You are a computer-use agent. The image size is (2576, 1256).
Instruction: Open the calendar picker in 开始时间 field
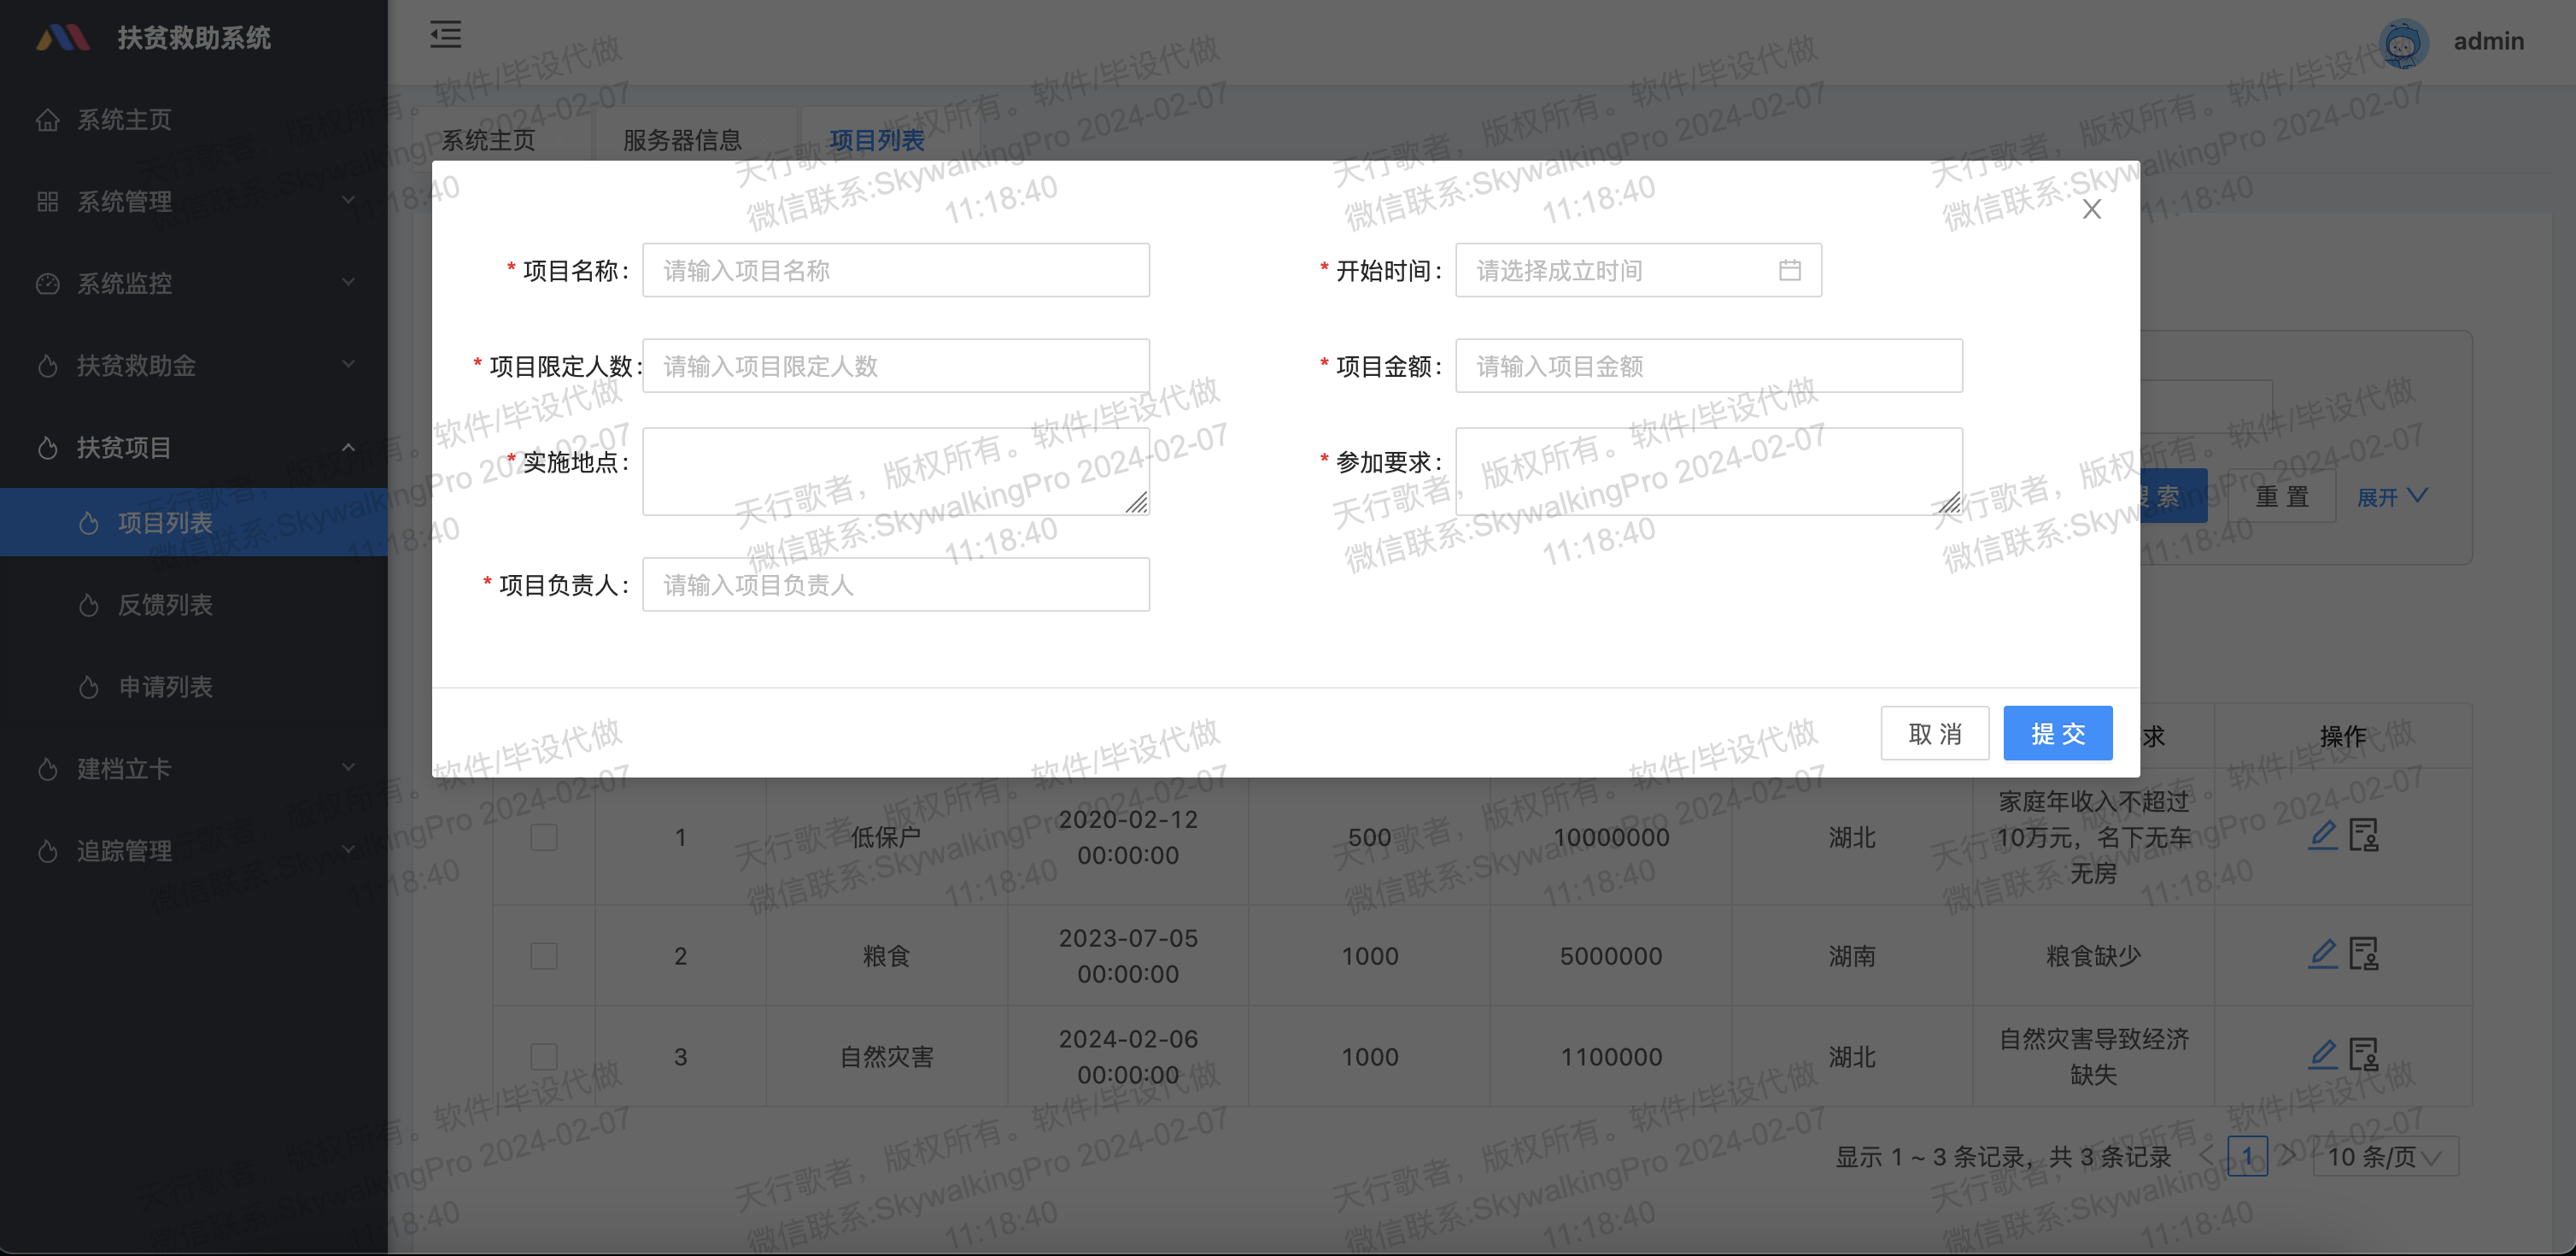click(1791, 270)
